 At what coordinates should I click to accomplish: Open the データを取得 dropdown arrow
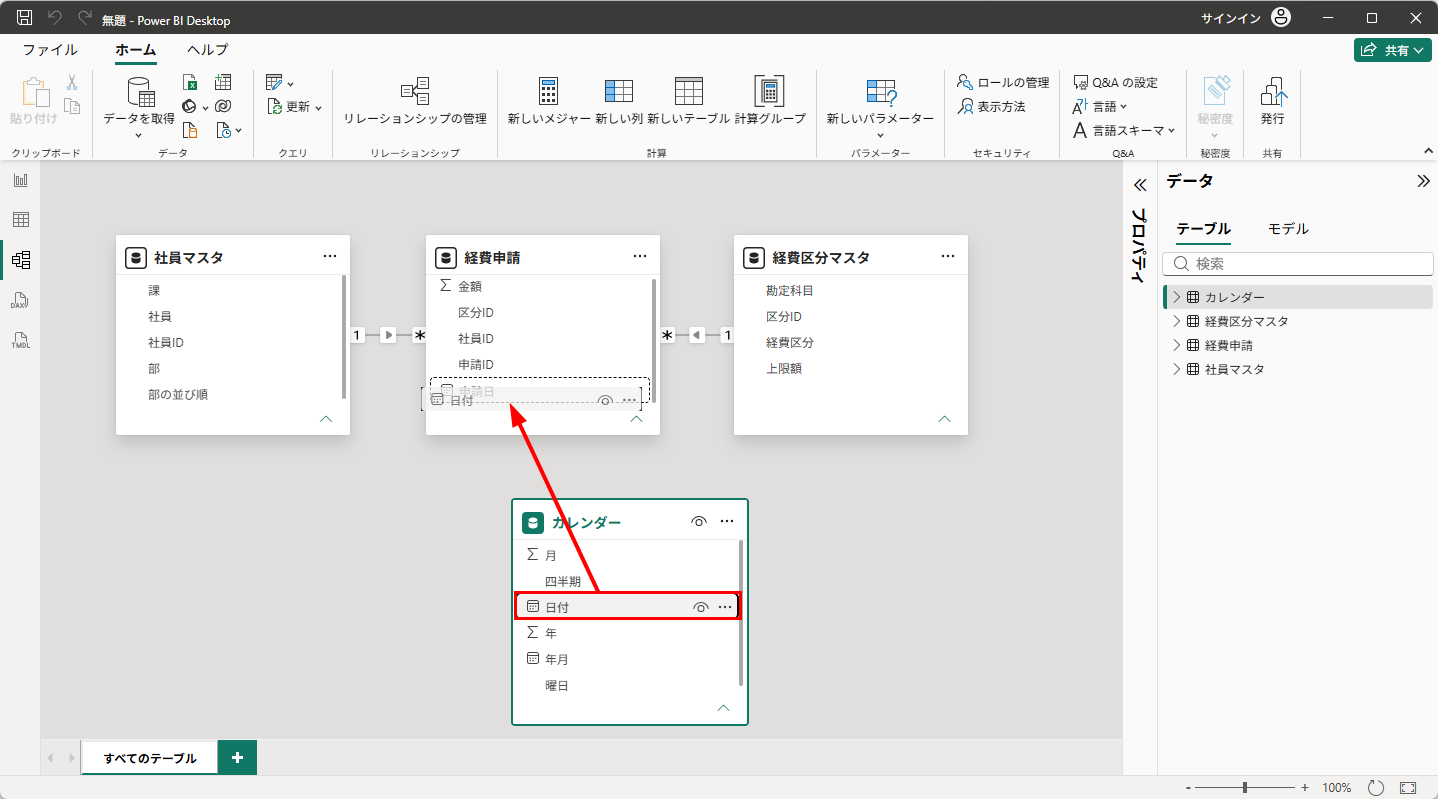pos(138,135)
